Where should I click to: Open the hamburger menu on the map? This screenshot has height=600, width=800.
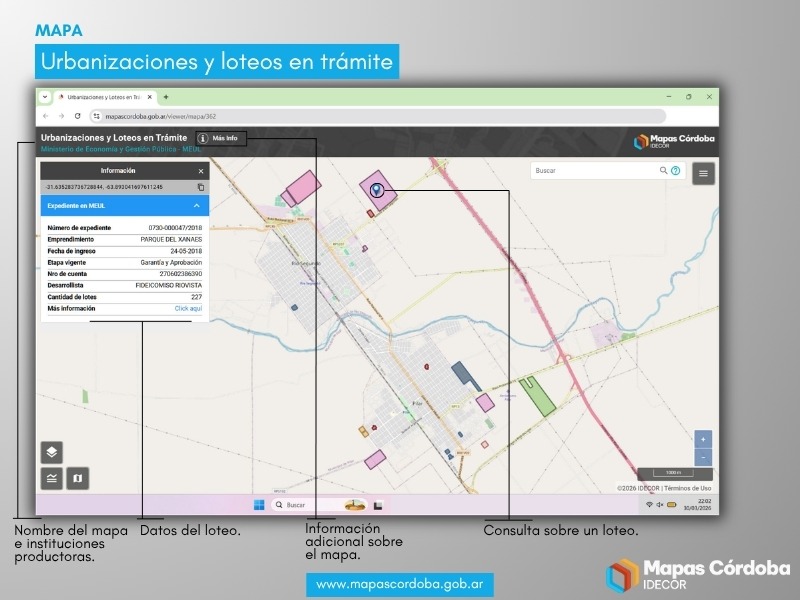coord(704,173)
